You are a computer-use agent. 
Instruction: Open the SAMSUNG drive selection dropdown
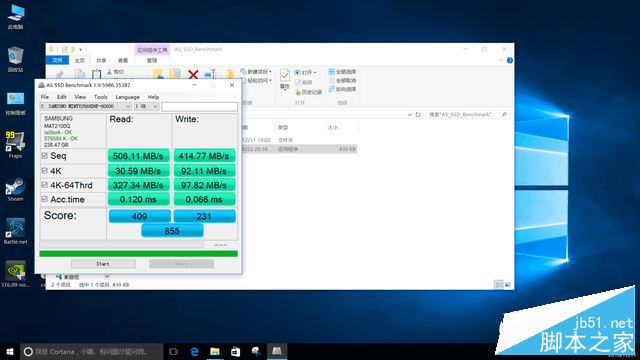(86, 107)
